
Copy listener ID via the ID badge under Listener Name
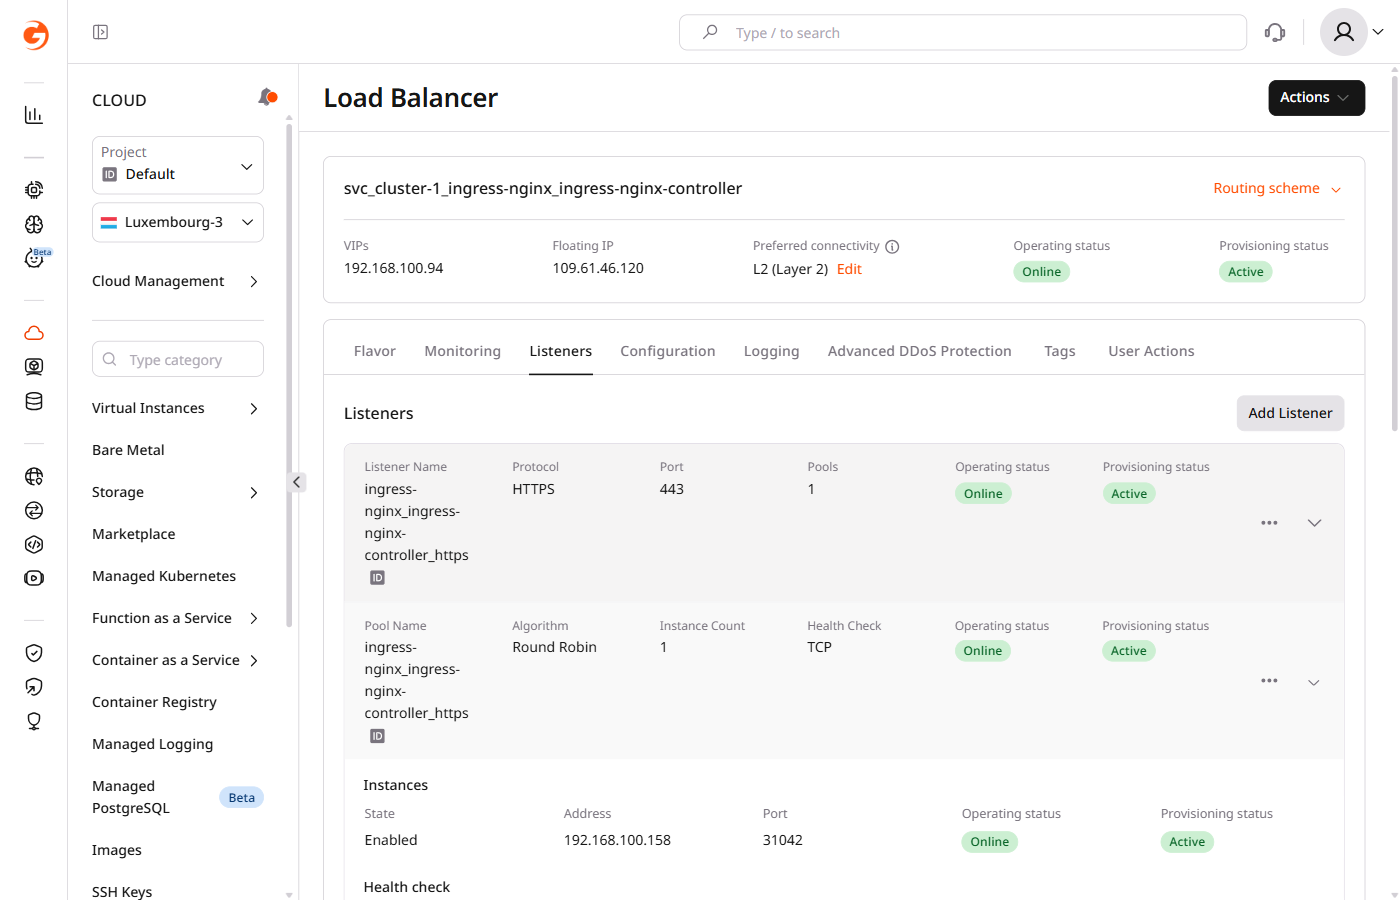pos(377,578)
